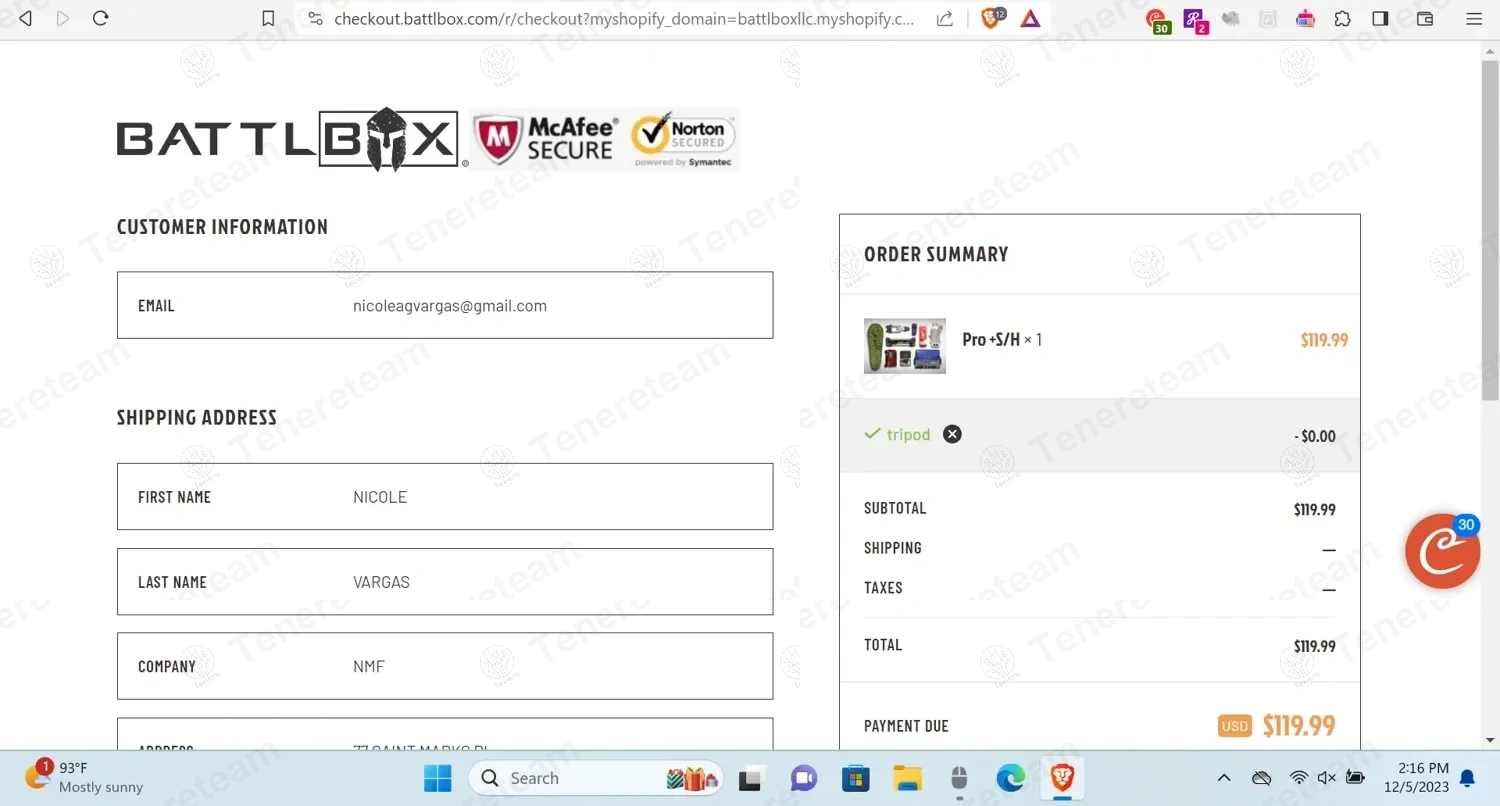
Task: Open the browser Extensions puzzle icon
Action: pos(1343,19)
